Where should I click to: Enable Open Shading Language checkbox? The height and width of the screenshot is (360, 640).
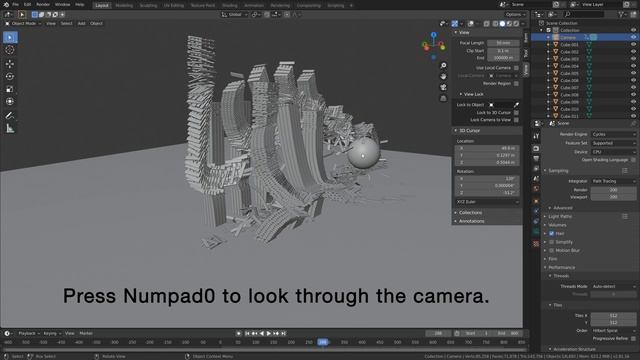633,160
